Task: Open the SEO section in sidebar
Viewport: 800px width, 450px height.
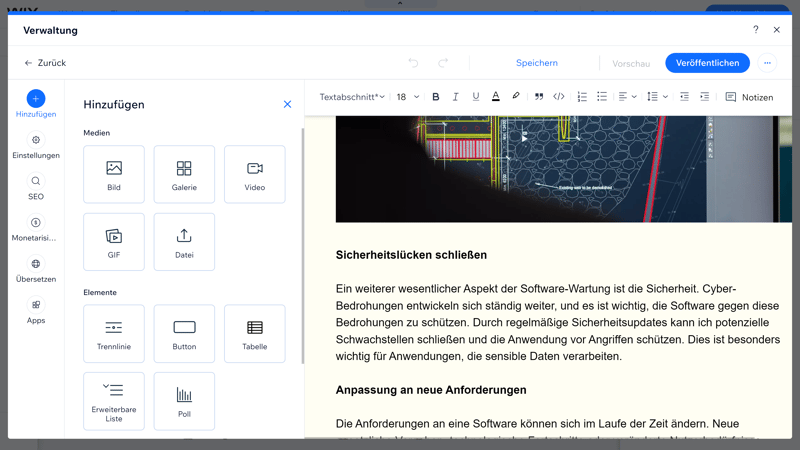Action: 36,187
